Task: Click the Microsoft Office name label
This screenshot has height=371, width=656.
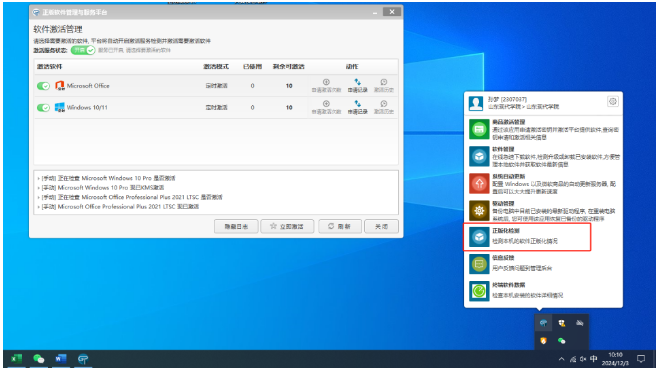Action: pos(88,86)
